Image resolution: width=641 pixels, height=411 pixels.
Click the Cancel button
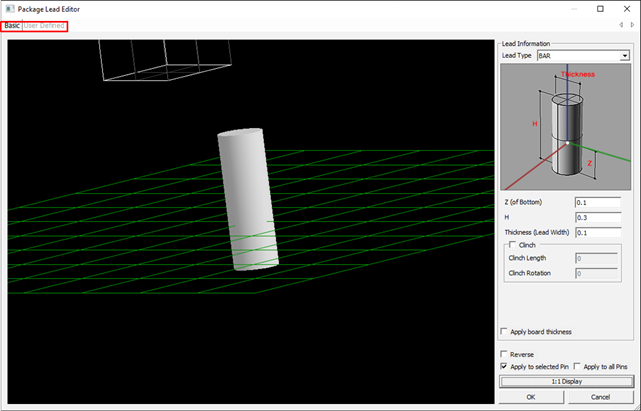click(600, 397)
